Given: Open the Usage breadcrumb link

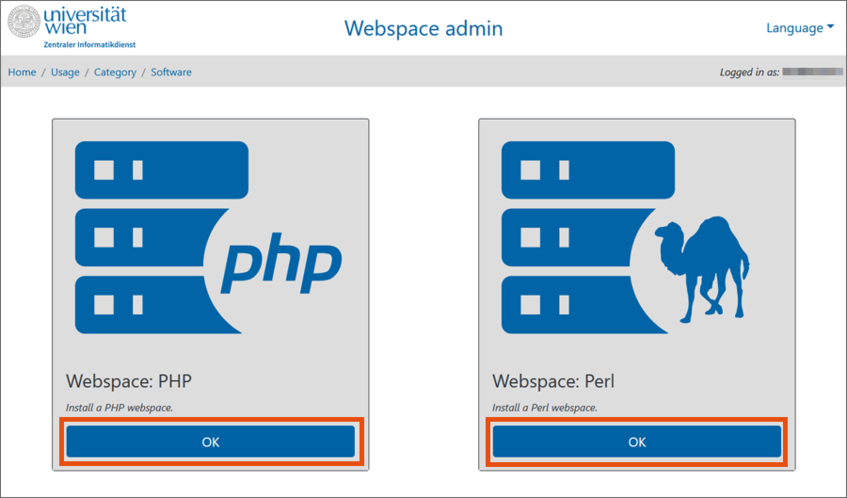Looking at the screenshot, I should click(x=65, y=72).
